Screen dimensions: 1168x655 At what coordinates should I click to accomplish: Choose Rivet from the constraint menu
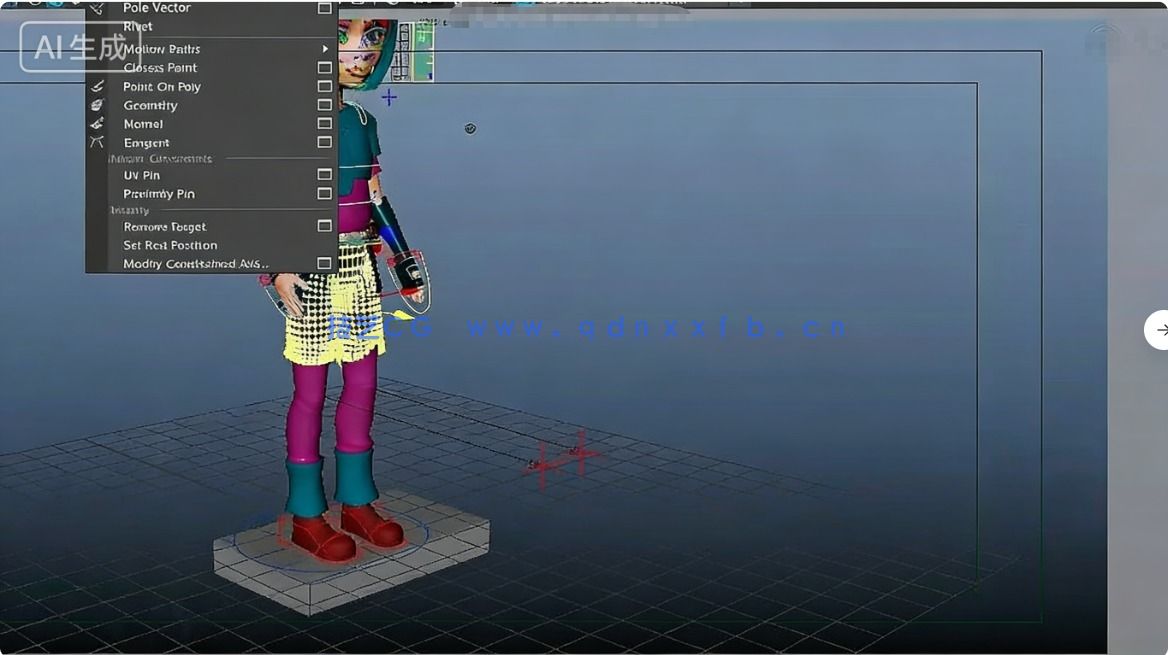click(x=138, y=27)
